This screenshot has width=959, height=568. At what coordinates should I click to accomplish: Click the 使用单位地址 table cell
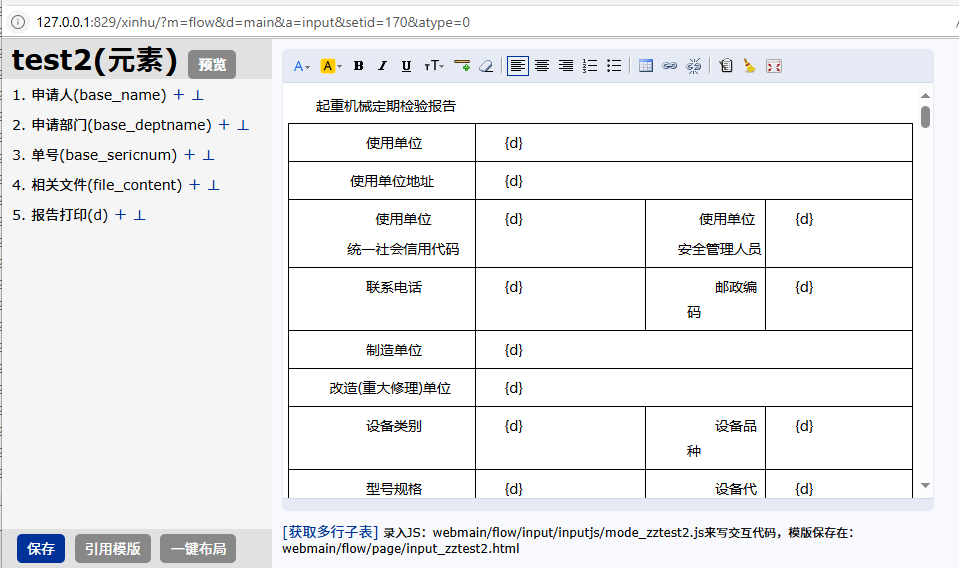point(382,181)
